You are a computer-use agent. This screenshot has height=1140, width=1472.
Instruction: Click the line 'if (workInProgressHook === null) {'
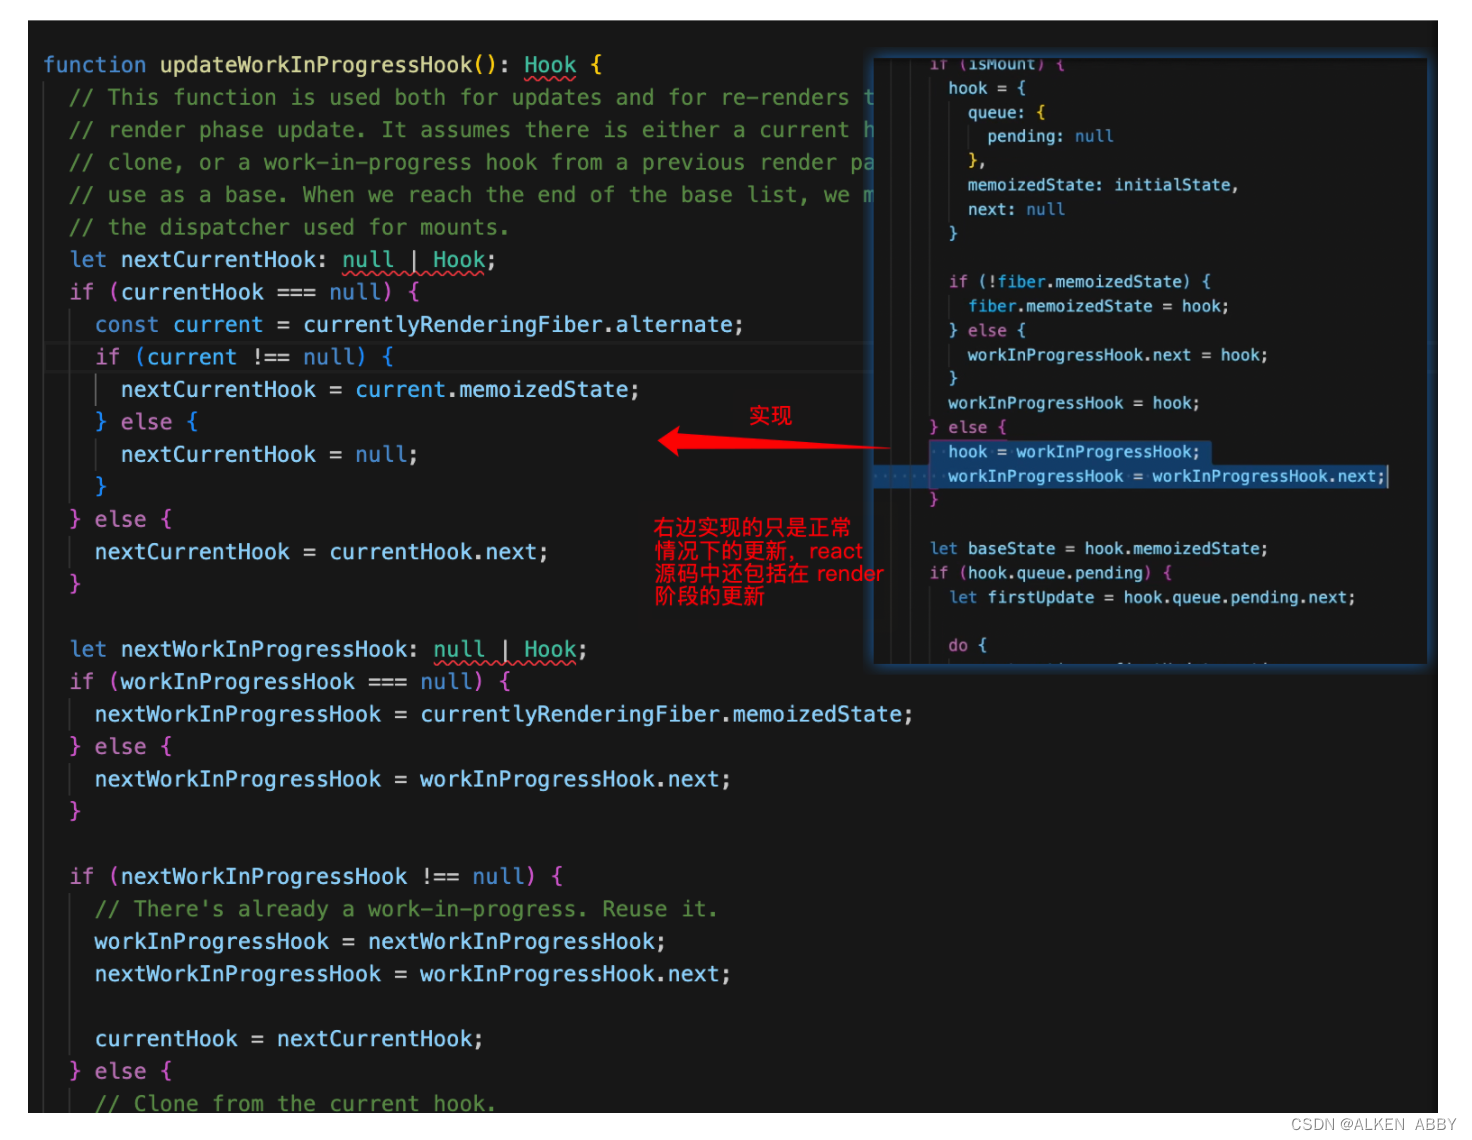(x=290, y=682)
